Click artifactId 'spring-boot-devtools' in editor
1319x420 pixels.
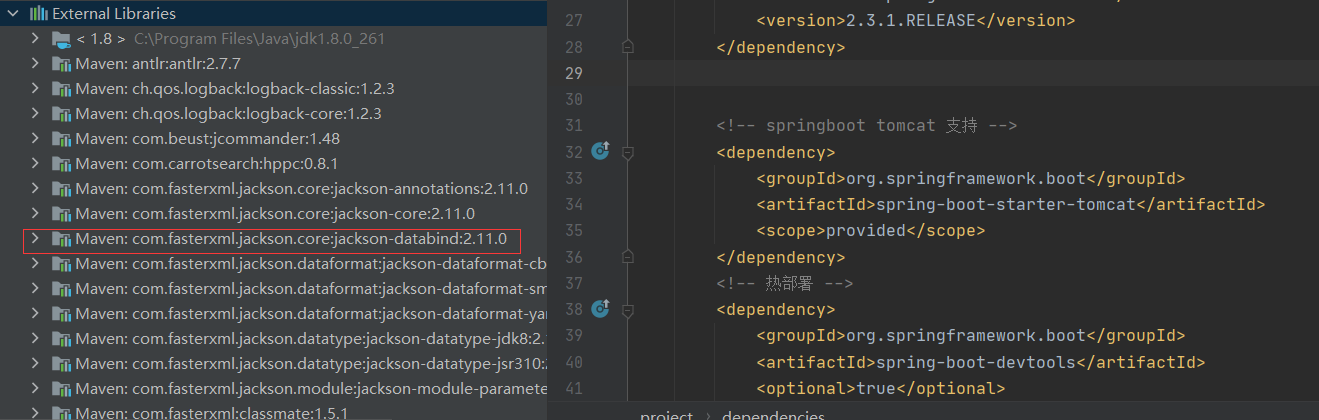click(x=976, y=361)
